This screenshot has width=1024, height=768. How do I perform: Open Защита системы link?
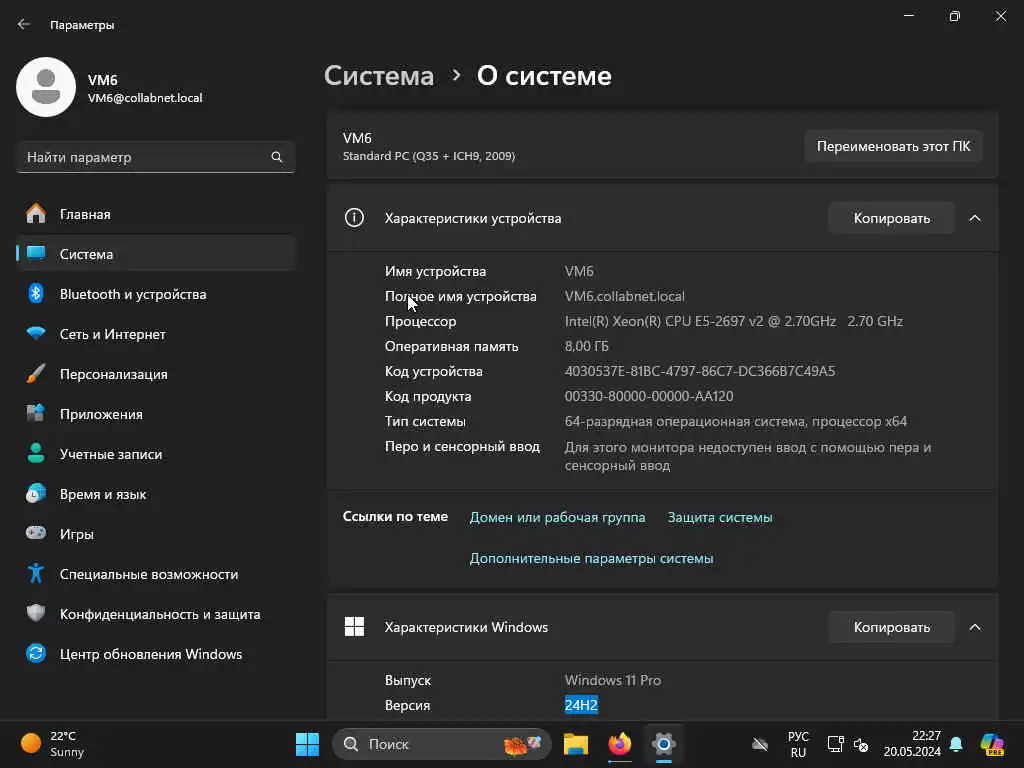coord(720,517)
